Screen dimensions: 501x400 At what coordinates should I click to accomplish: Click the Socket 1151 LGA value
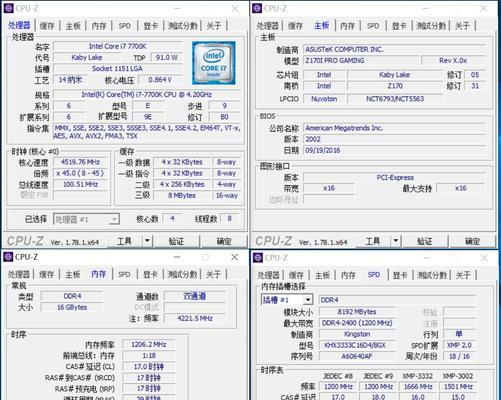pyautogui.click(x=118, y=69)
